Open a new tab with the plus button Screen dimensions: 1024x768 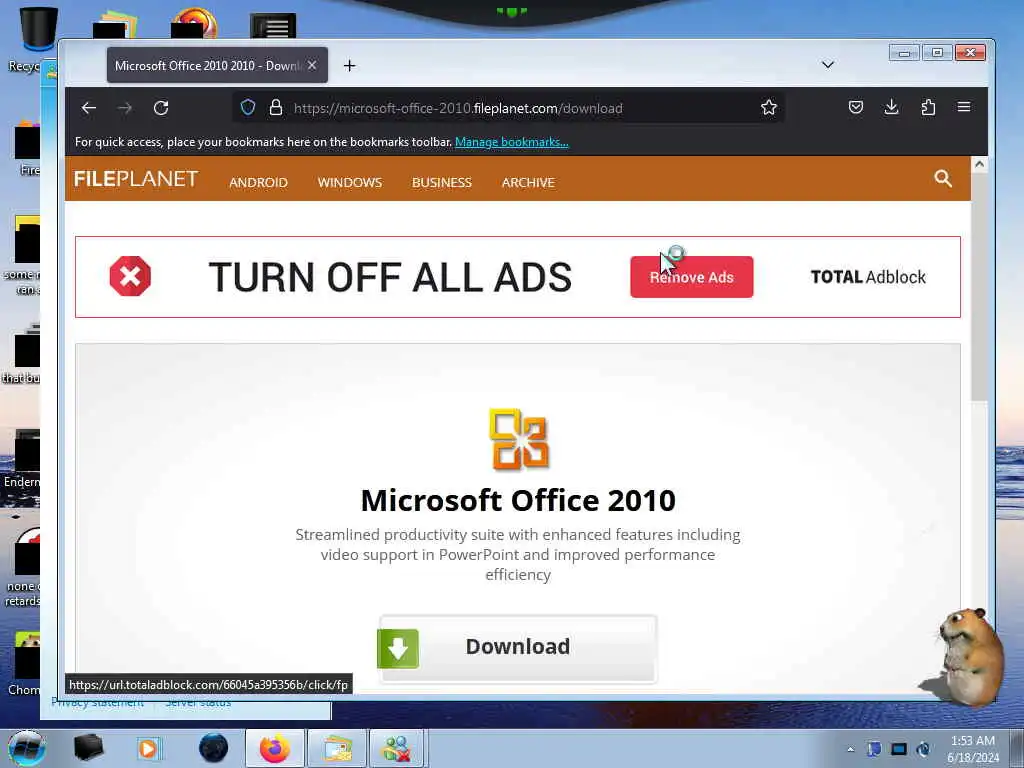point(349,65)
